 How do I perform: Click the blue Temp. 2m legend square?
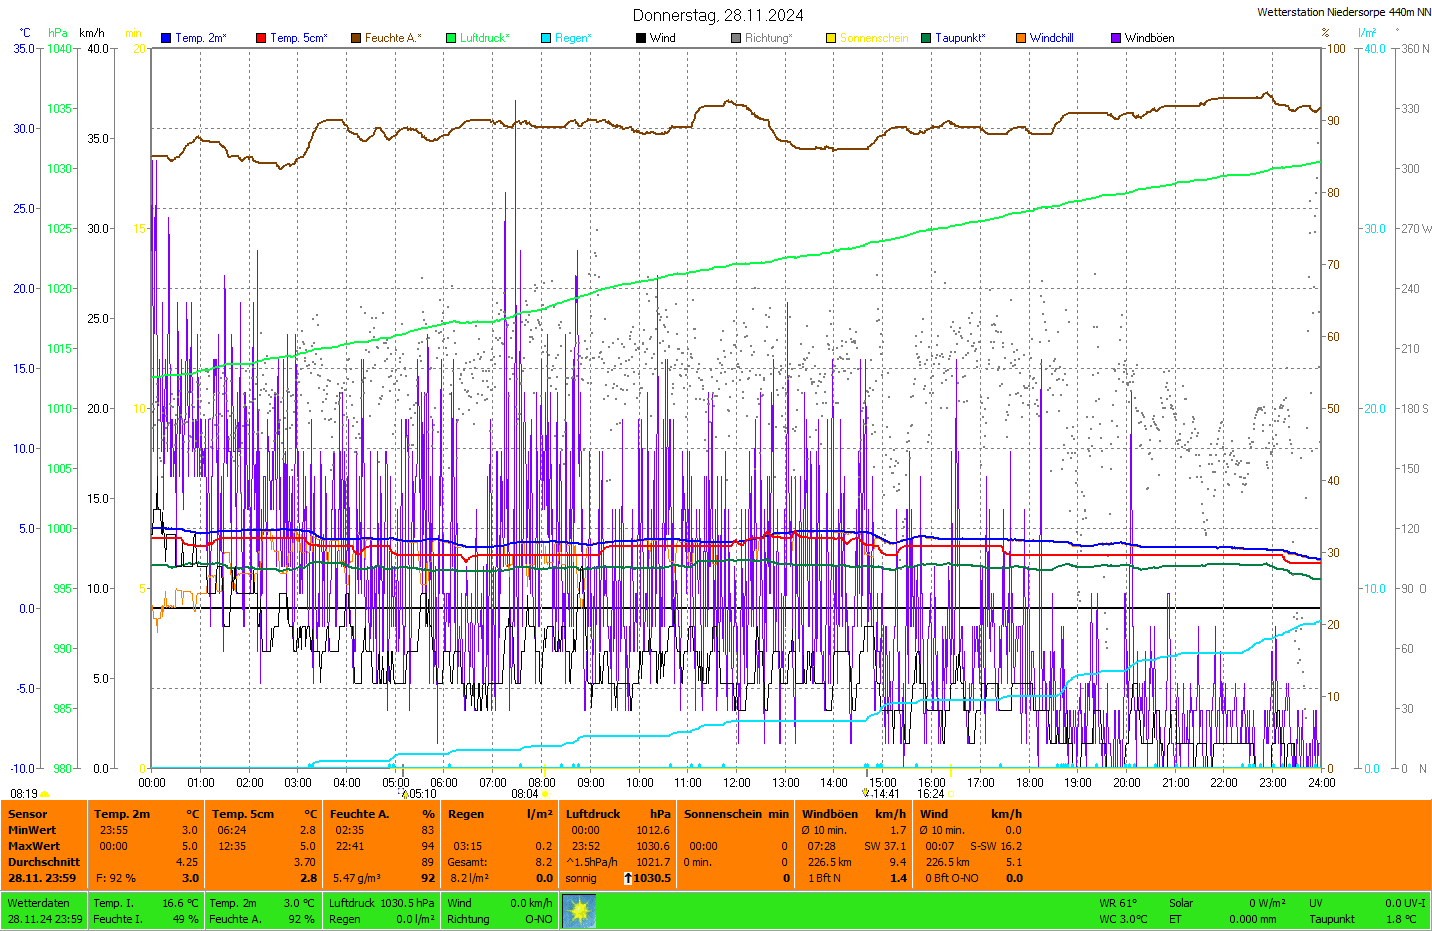click(166, 38)
